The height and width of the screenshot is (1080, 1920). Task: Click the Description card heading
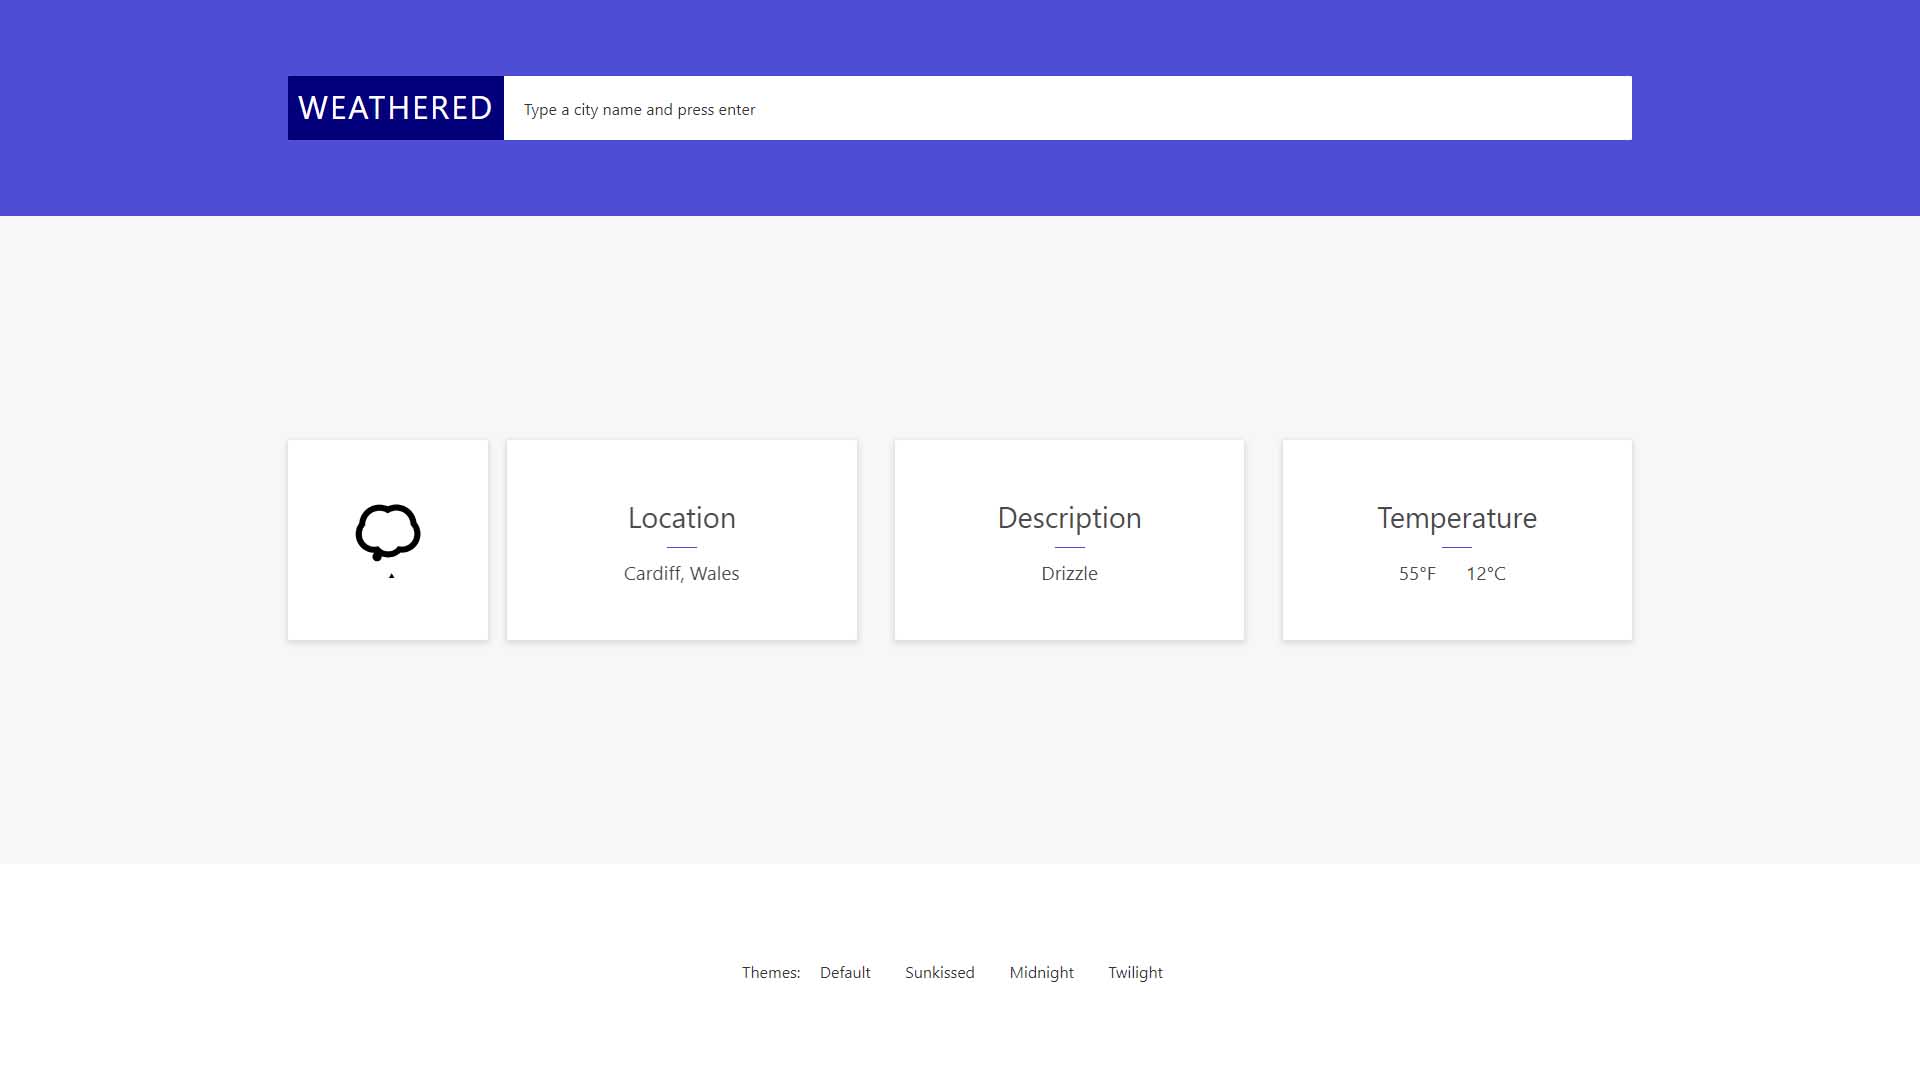1069,518
